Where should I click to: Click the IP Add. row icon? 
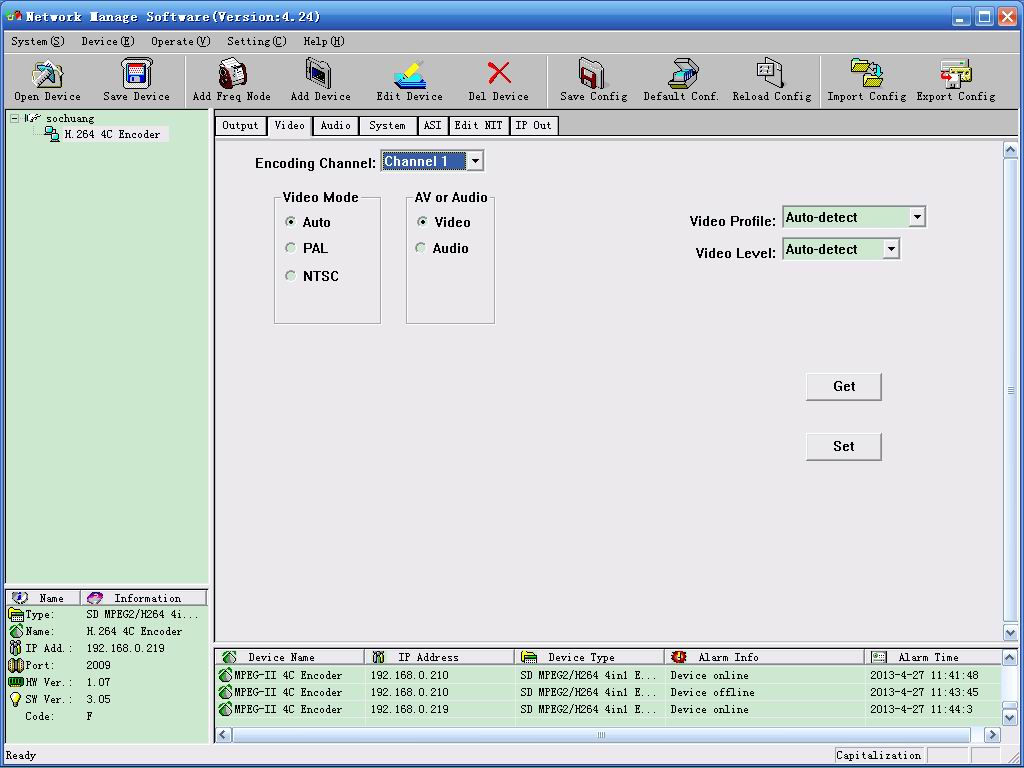pos(16,648)
